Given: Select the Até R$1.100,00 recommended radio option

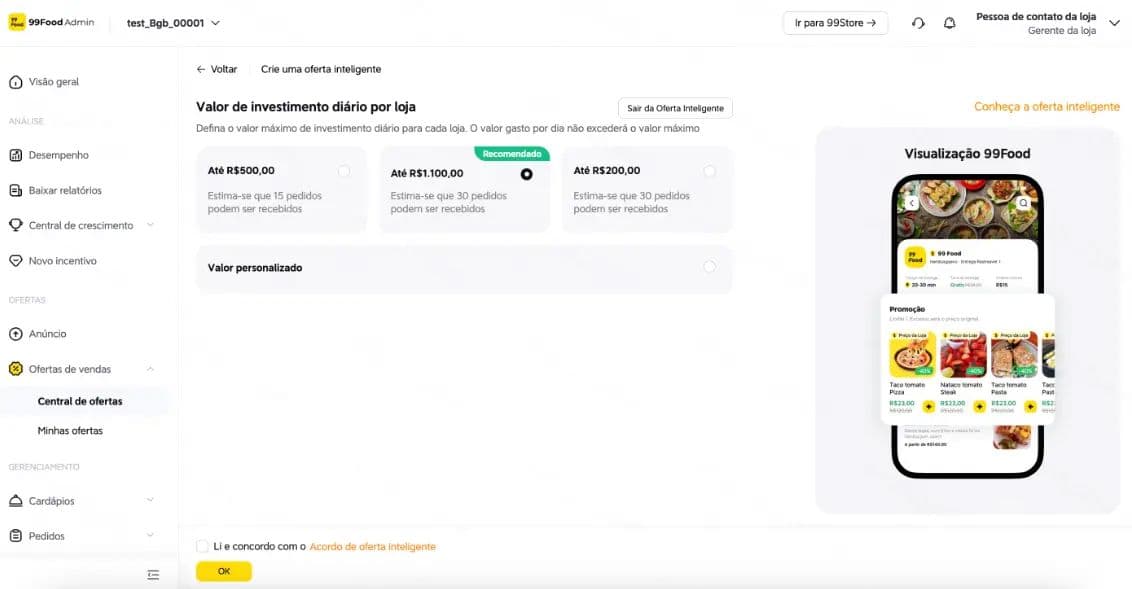Looking at the screenshot, I should pyautogui.click(x=526, y=174).
